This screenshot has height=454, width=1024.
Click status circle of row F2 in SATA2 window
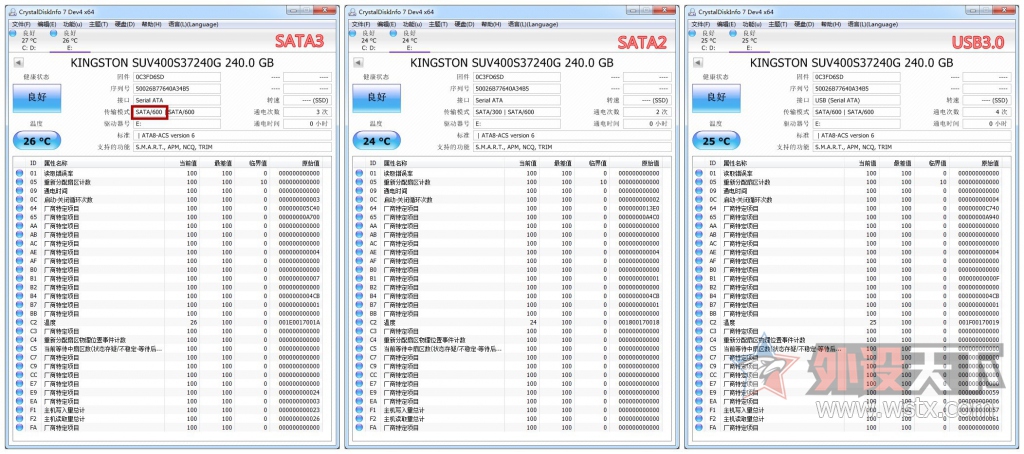click(x=359, y=419)
